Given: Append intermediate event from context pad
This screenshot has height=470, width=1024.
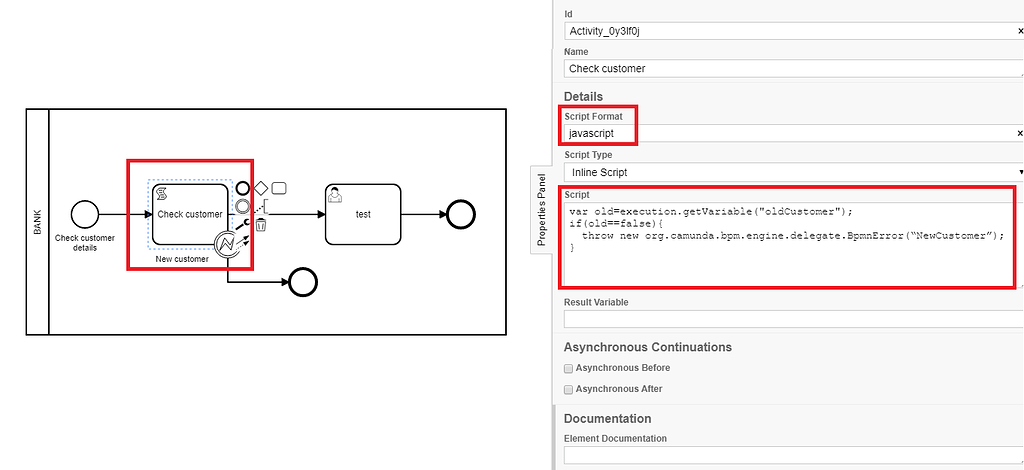Looking at the screenshot, I should pos(243,207).
